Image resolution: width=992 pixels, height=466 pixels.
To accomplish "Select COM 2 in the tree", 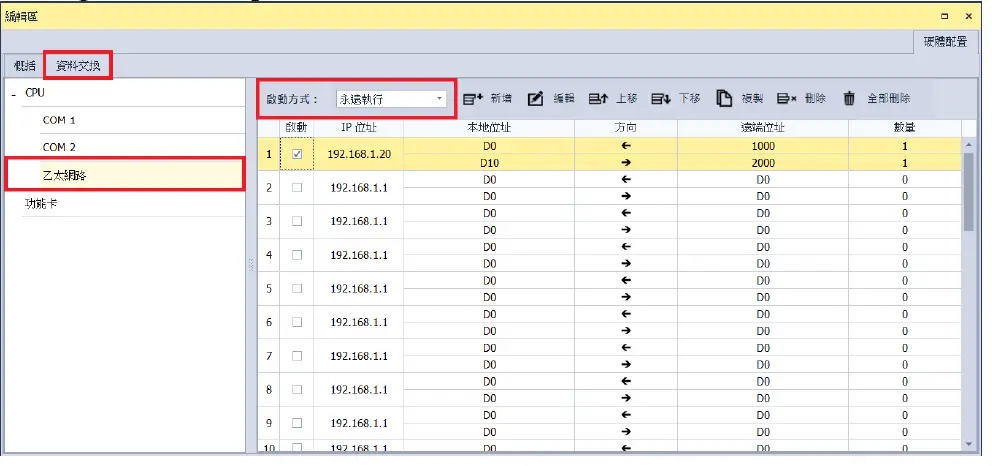I will pos(59,147).
